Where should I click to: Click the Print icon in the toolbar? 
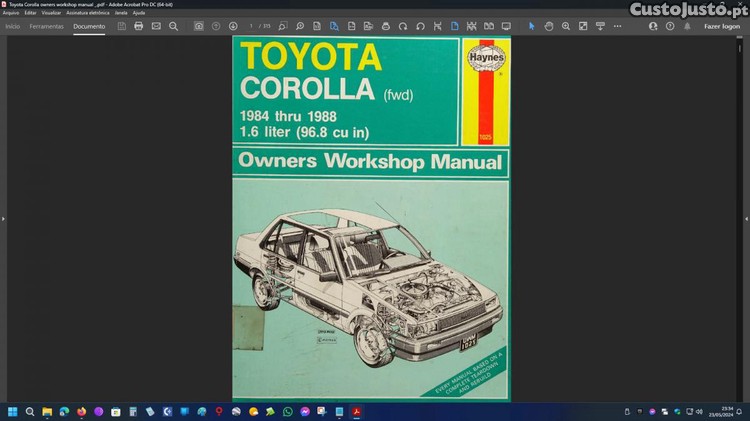pyautogui.click(x=138, y=26)
